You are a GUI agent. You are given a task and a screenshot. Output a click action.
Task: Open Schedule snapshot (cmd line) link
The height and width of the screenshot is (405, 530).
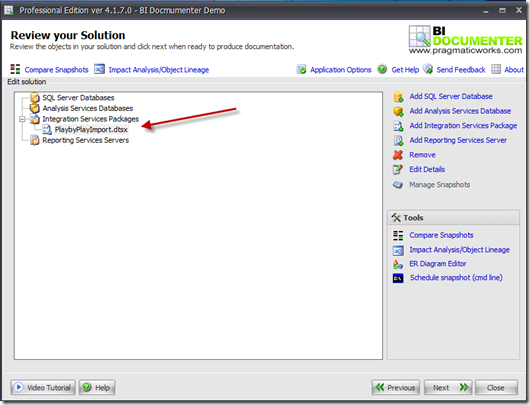[456, 278]
